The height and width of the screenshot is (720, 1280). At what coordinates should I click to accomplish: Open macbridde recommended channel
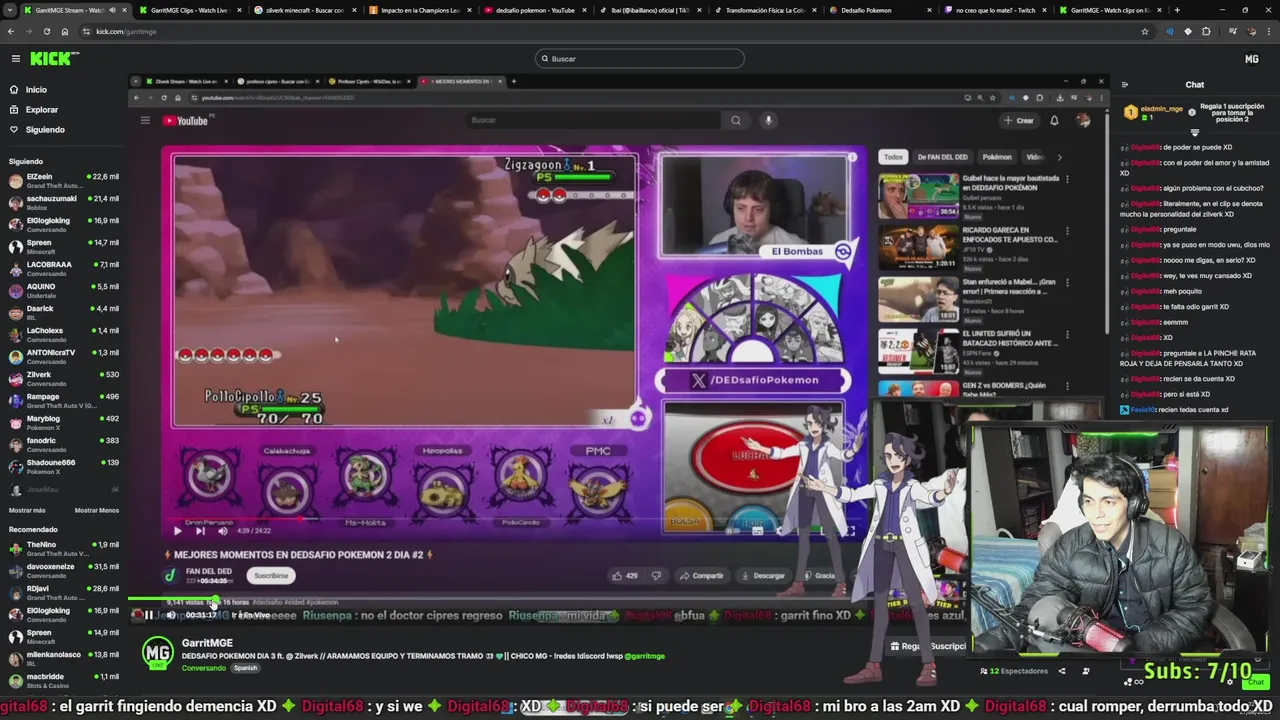[x=64, y=680]
